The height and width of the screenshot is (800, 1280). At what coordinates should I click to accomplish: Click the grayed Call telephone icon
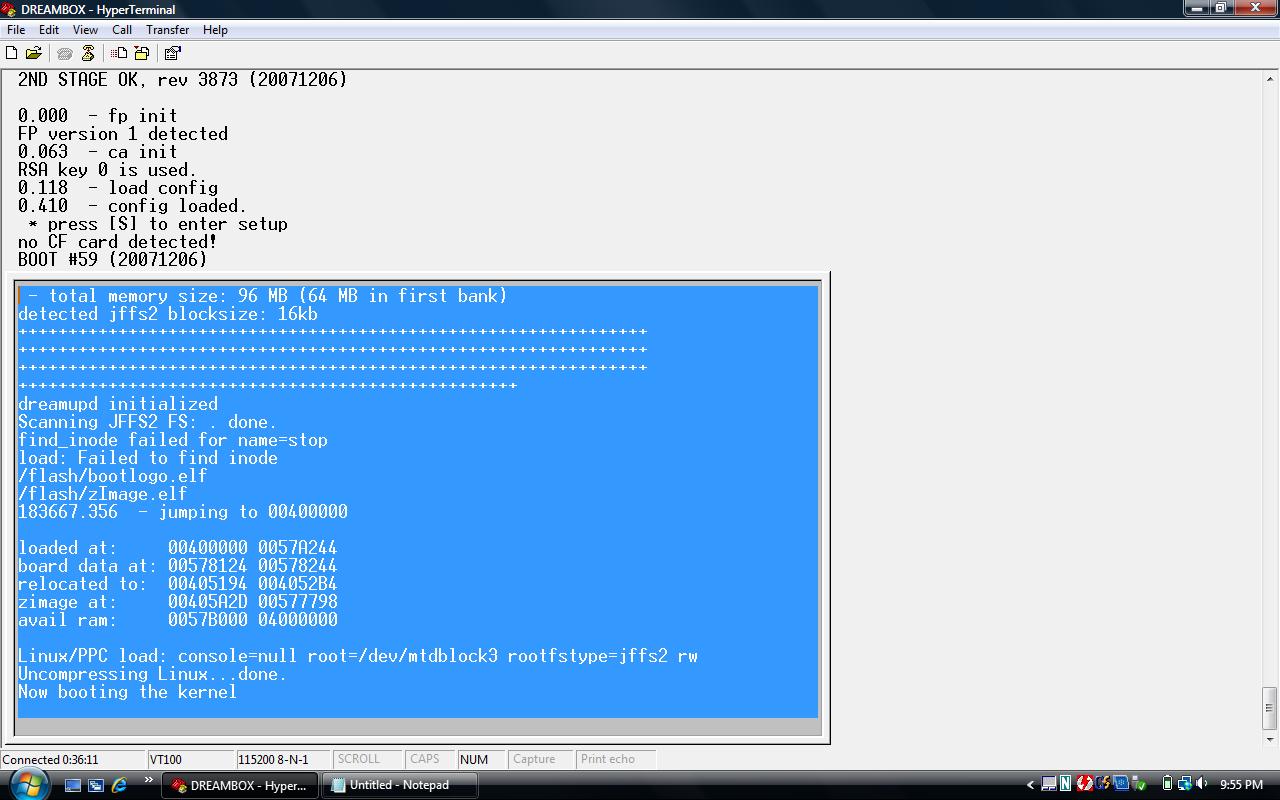[x=65, y=53]
